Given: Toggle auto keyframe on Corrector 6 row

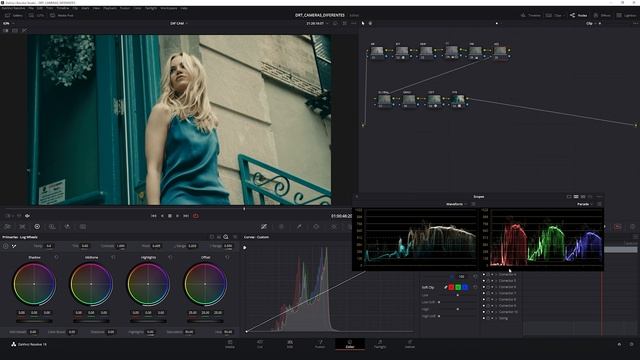Looking at the screenshot, I should (492, 287).
